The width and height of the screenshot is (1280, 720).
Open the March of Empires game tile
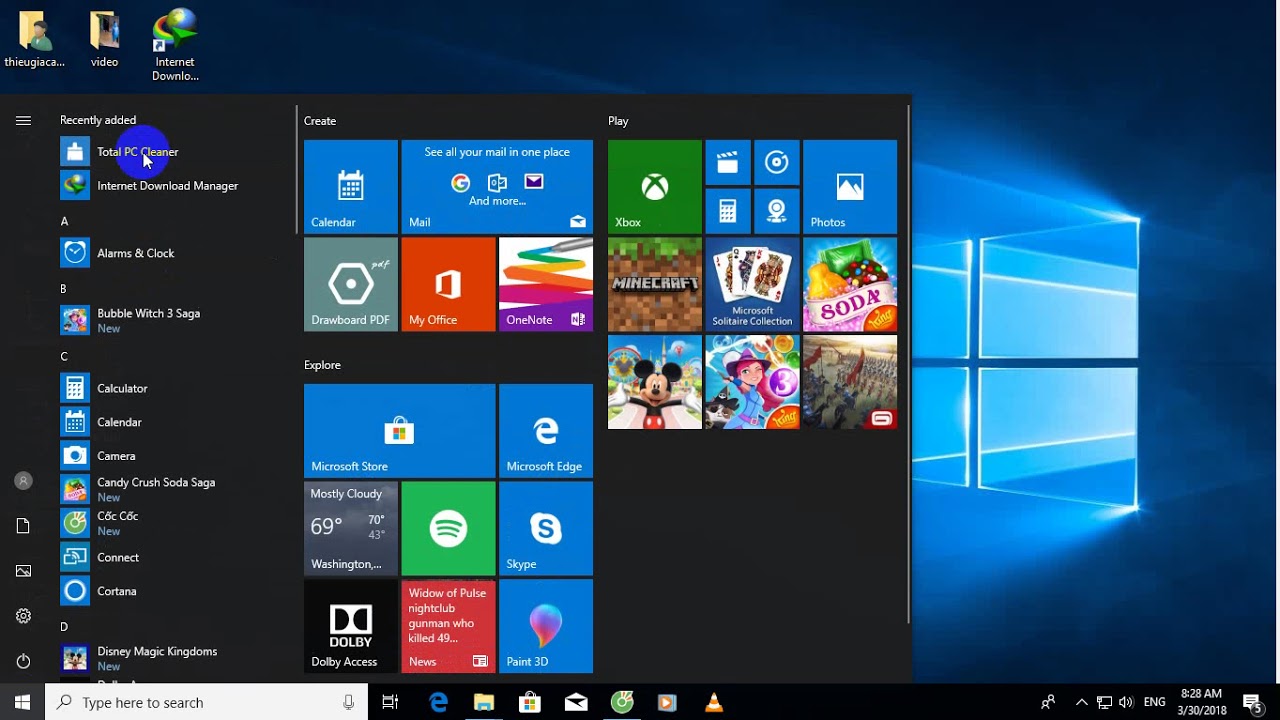pyautogui.click(x=850, y=382)
